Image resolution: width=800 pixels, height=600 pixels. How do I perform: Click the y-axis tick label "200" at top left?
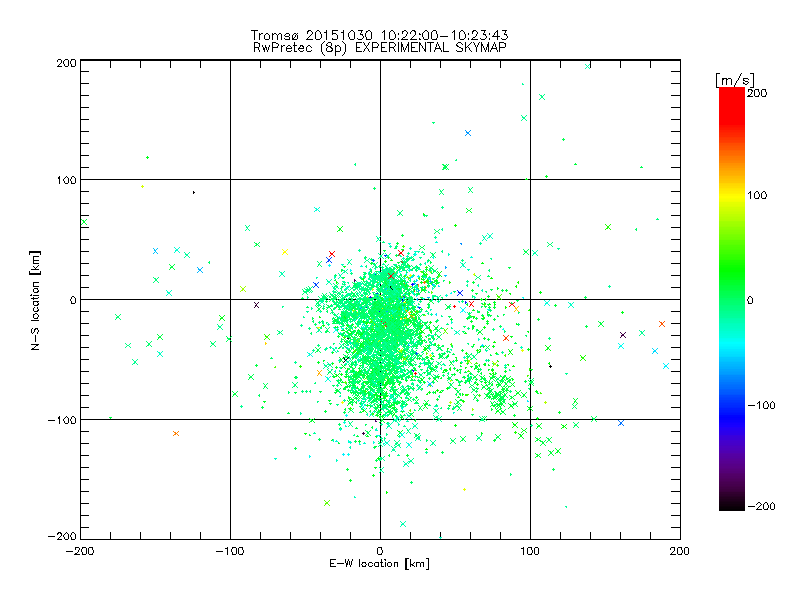click(66, 63)
